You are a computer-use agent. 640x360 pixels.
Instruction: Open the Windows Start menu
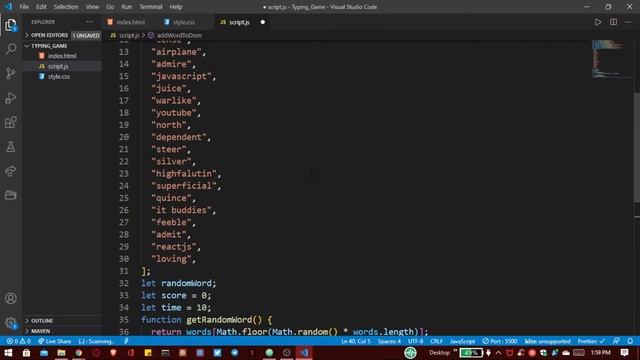point(8,353)
